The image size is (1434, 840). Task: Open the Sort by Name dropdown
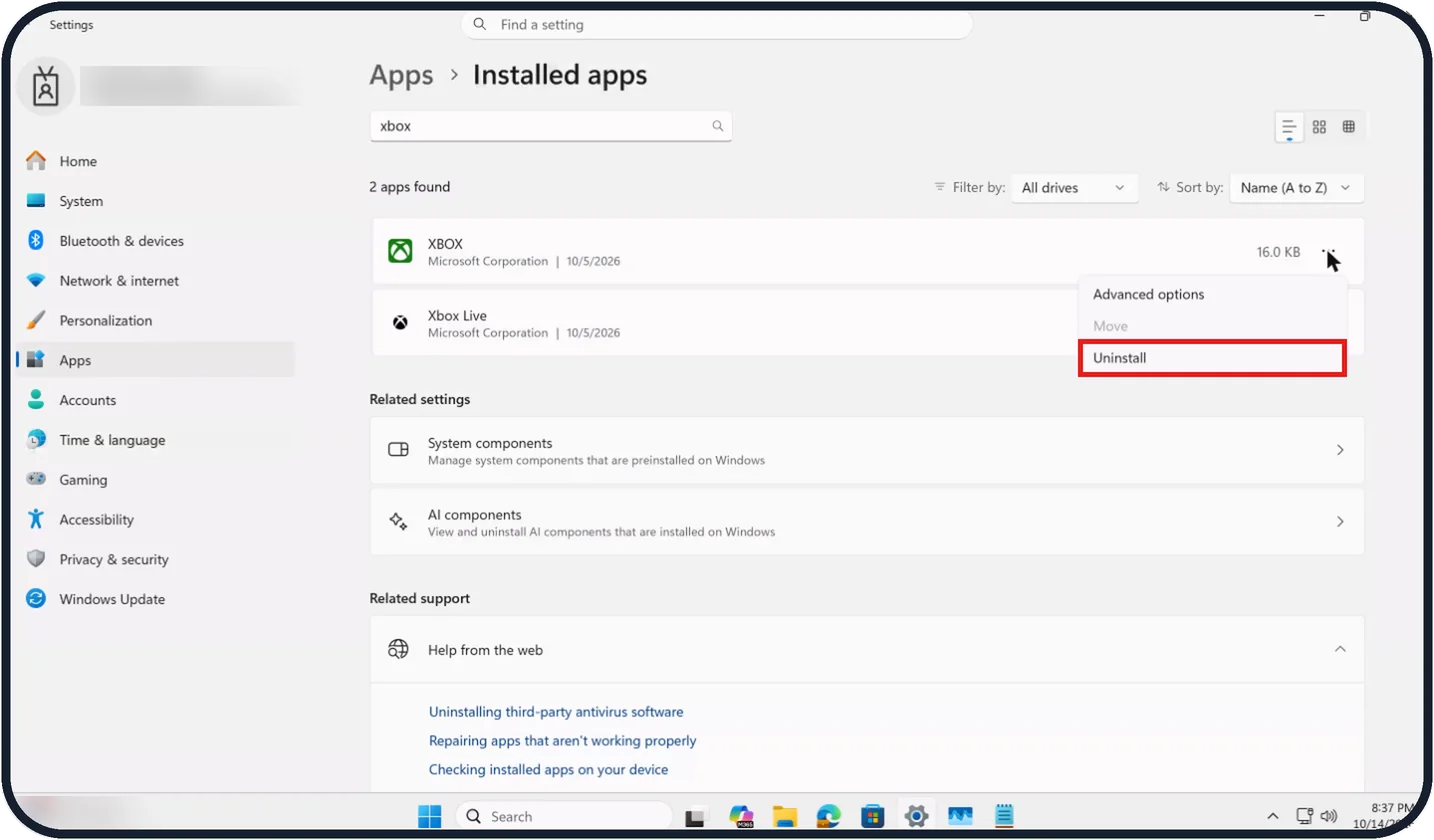pos(1296,187)
